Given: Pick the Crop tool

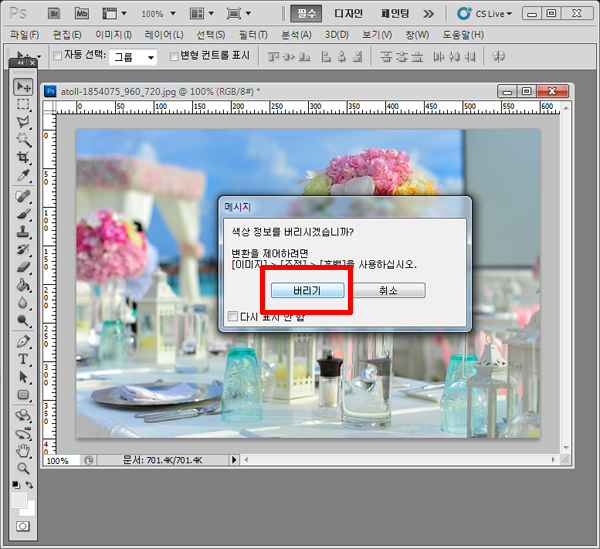Looking at the screenshot, I should tap(23, 158).
